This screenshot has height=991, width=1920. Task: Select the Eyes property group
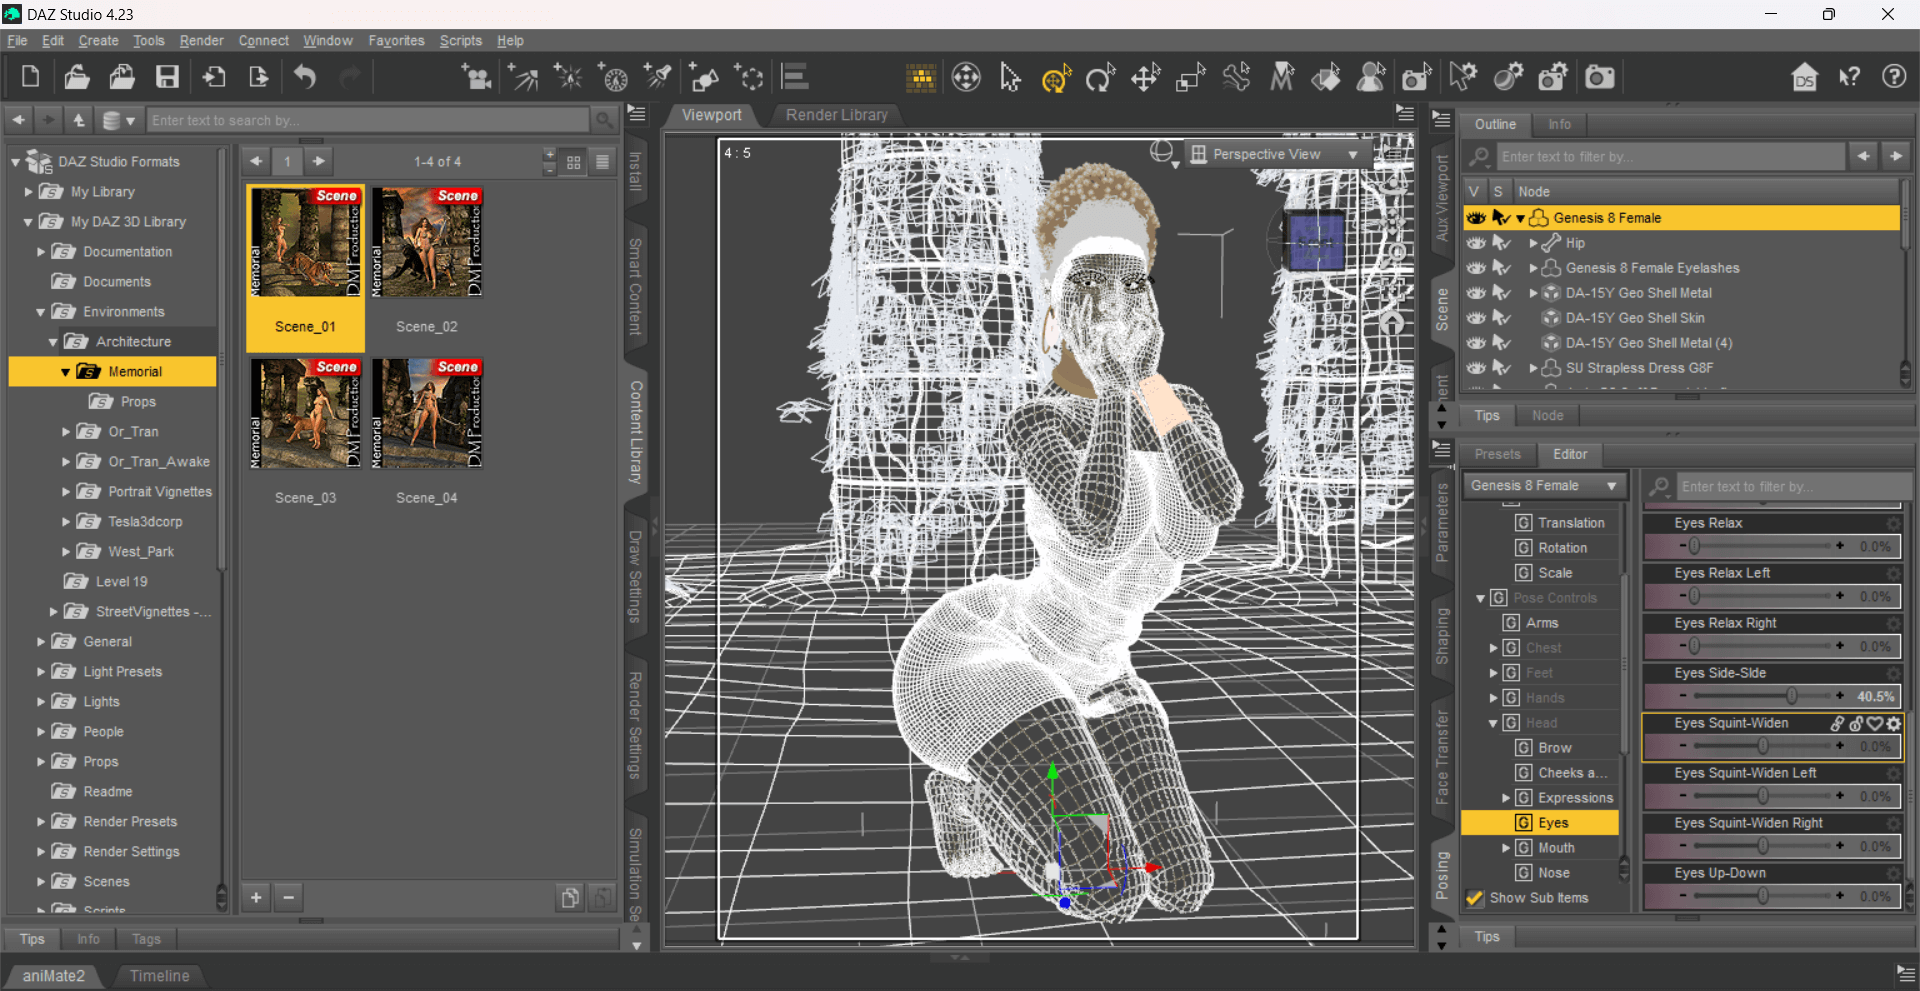pyautogui.click(x=1540, y=823)
